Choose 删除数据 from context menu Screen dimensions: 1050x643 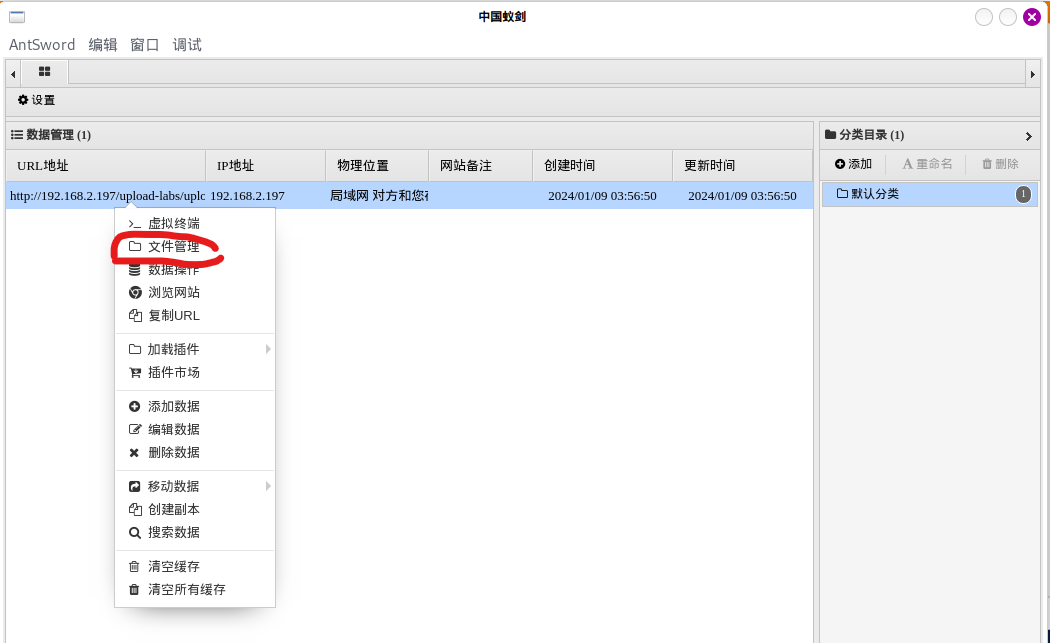tap(195, 452)
